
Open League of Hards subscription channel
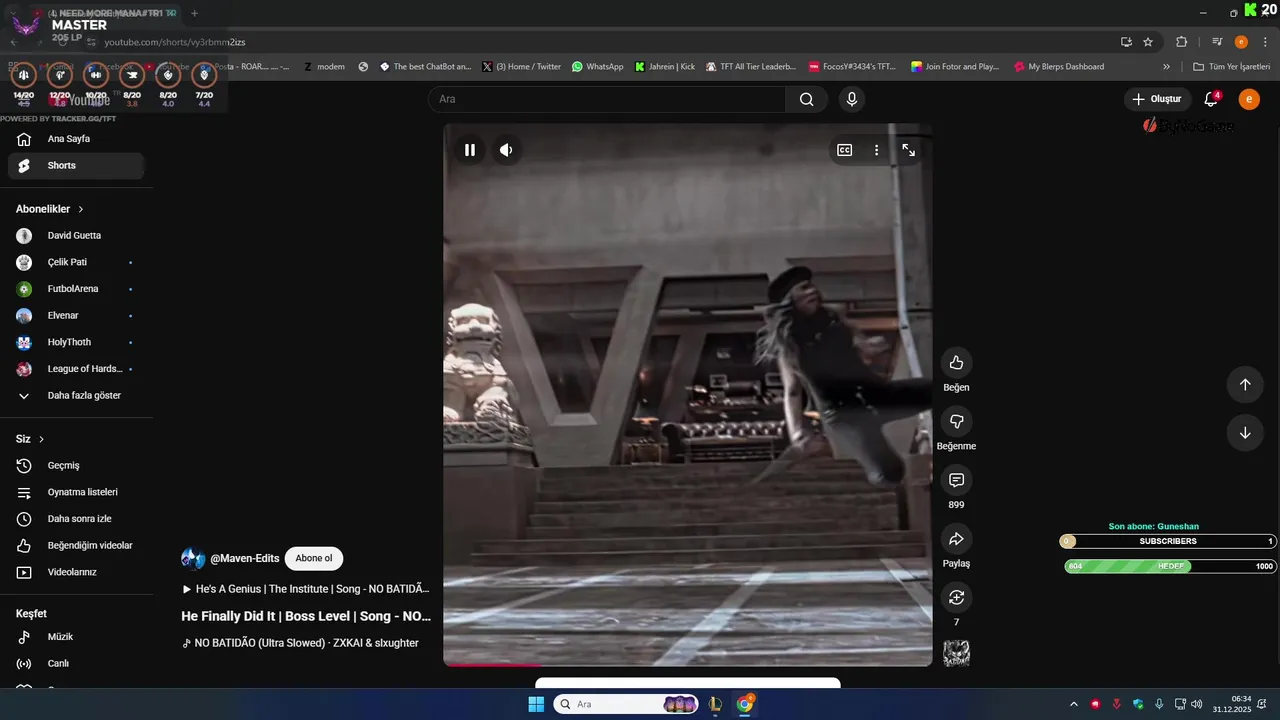click(76, 369)
